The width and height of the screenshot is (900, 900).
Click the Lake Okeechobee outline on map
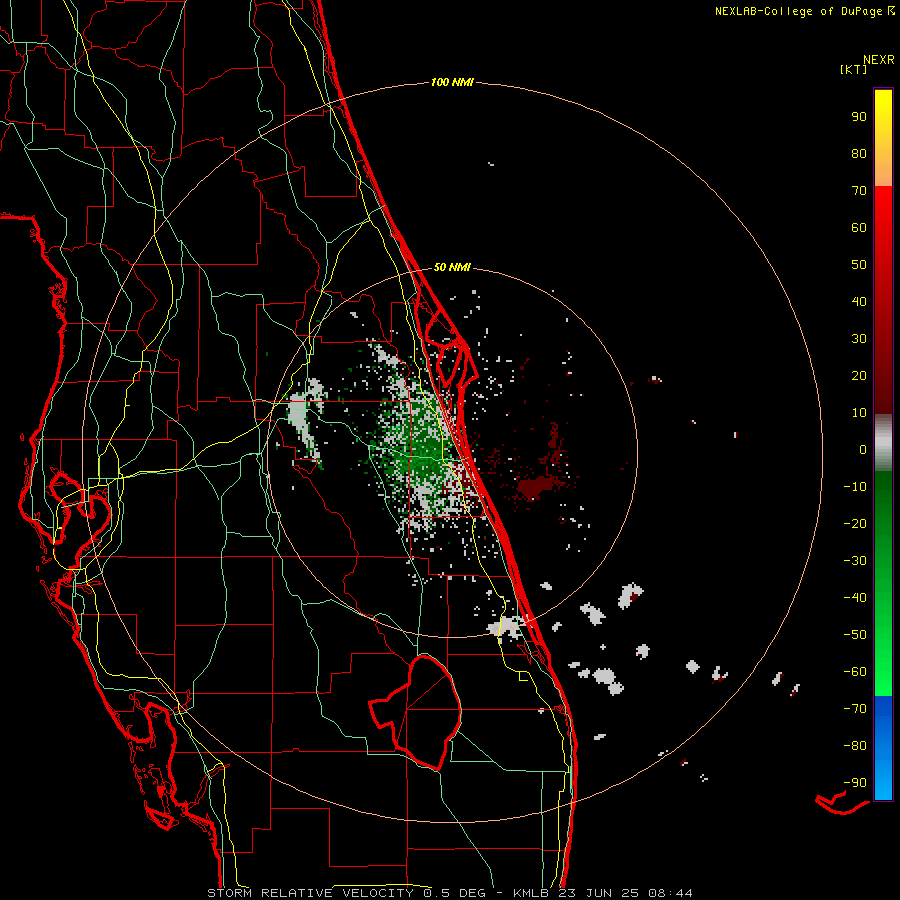pos(416,712)
